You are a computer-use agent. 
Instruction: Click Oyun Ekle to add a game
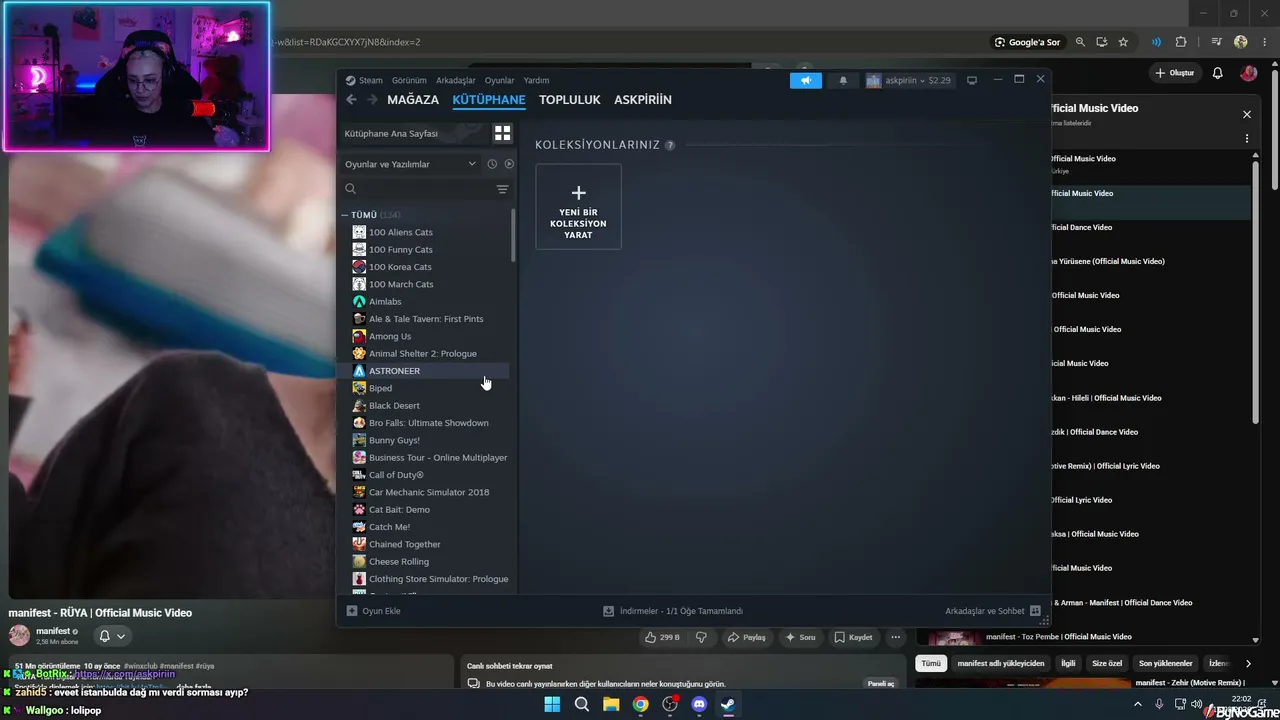tap(373, 611)
